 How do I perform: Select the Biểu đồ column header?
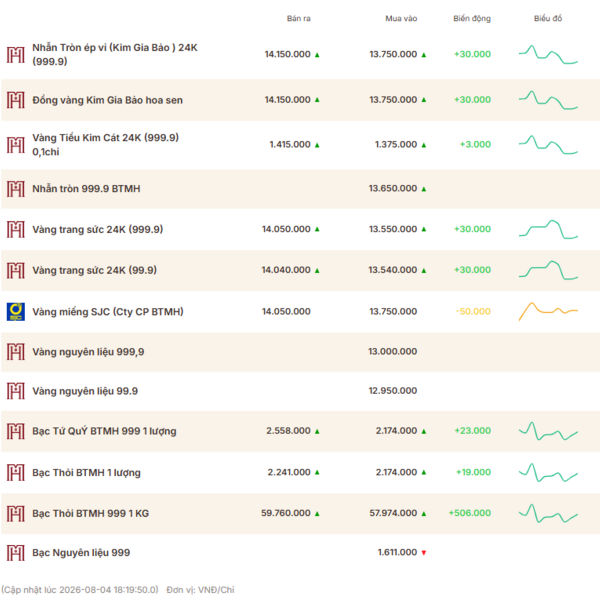(548, 18)
